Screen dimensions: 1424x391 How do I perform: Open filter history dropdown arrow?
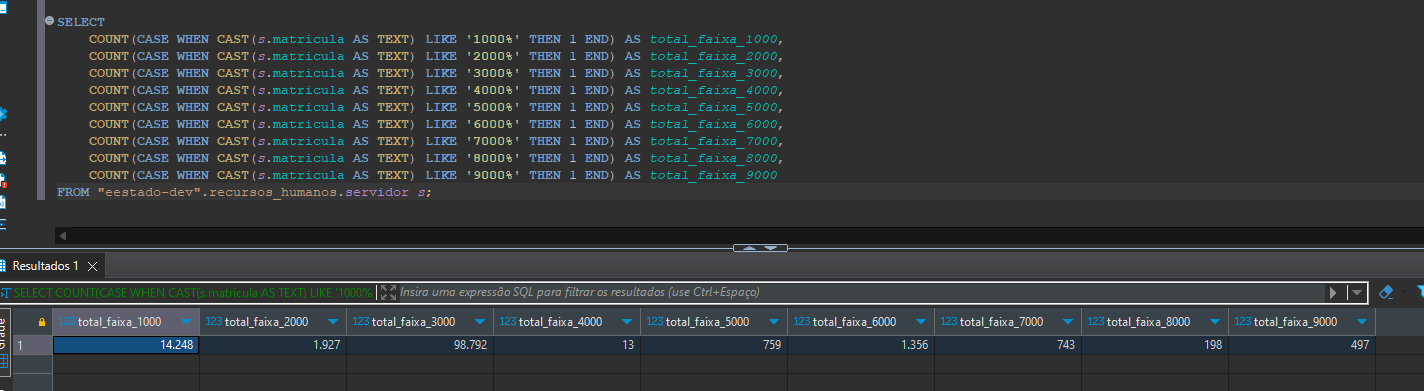pos(1356,293)
